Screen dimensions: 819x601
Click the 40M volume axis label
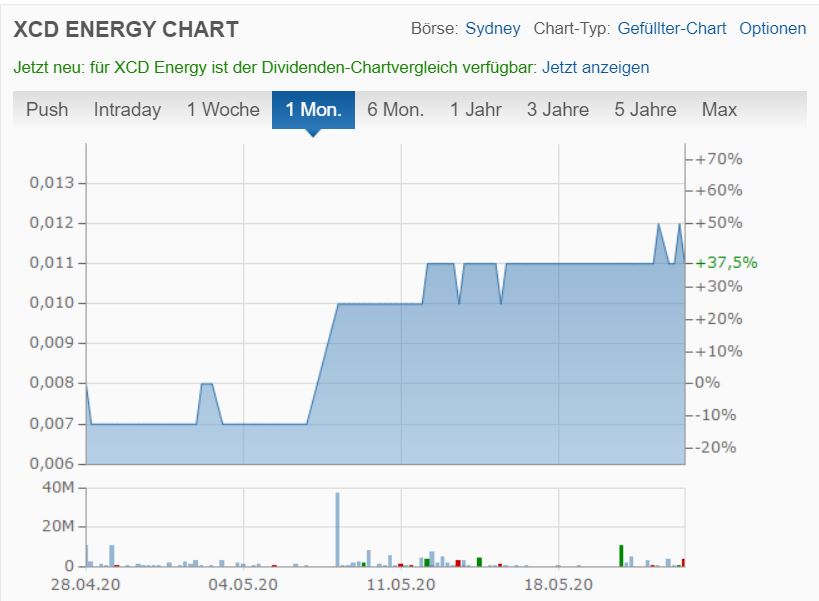point(58,487)
